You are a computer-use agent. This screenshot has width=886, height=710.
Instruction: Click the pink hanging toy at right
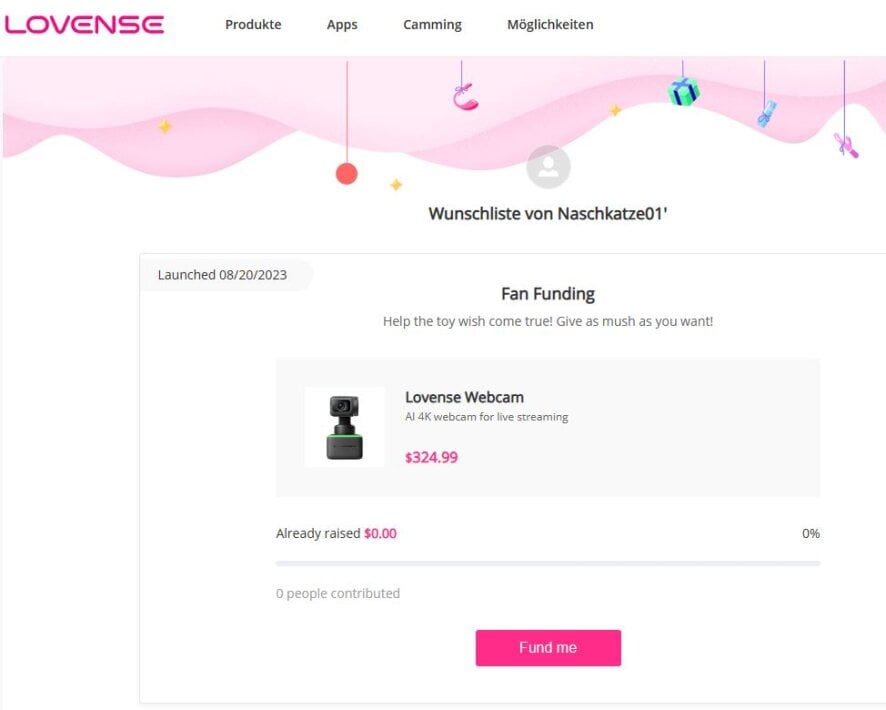[846, 146]
